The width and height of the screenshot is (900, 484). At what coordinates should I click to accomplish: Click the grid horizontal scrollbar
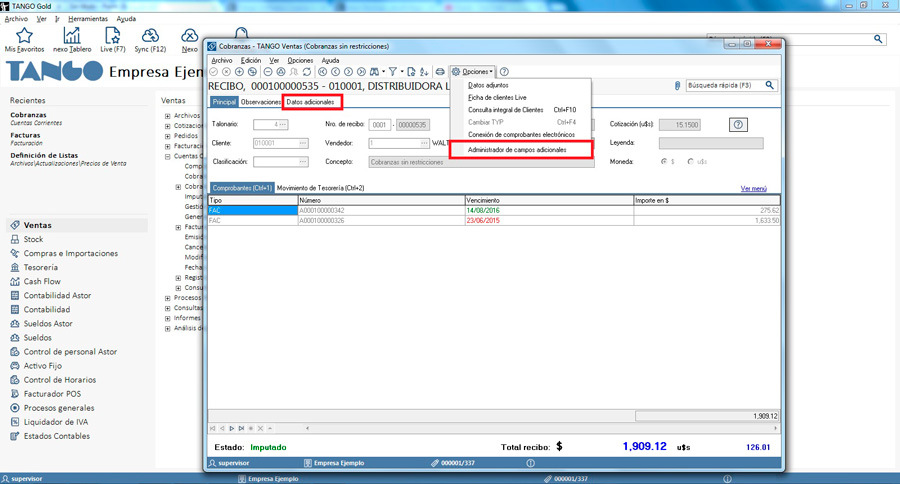pyautogui.click(x=540, y=428)
